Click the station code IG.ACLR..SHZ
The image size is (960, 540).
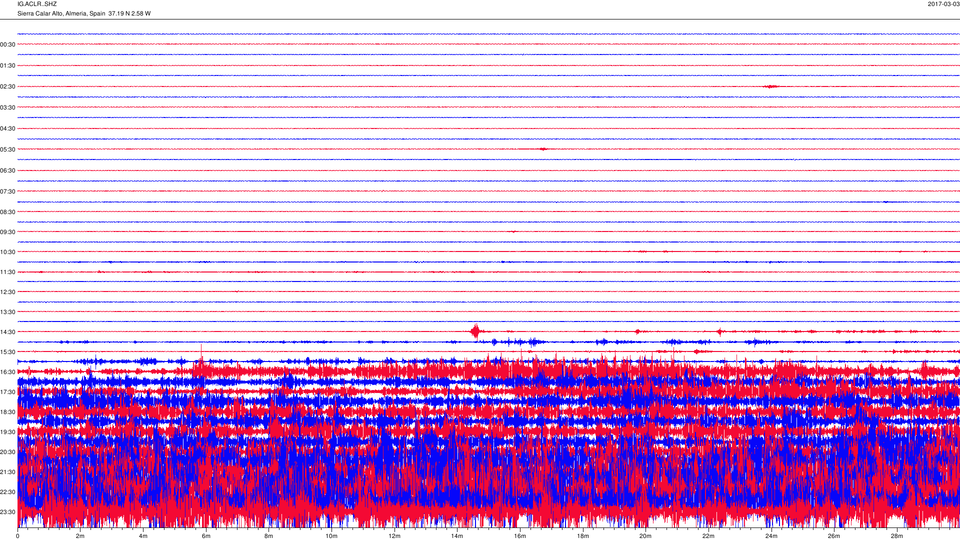pyautogui.click(x=37, y=4)
